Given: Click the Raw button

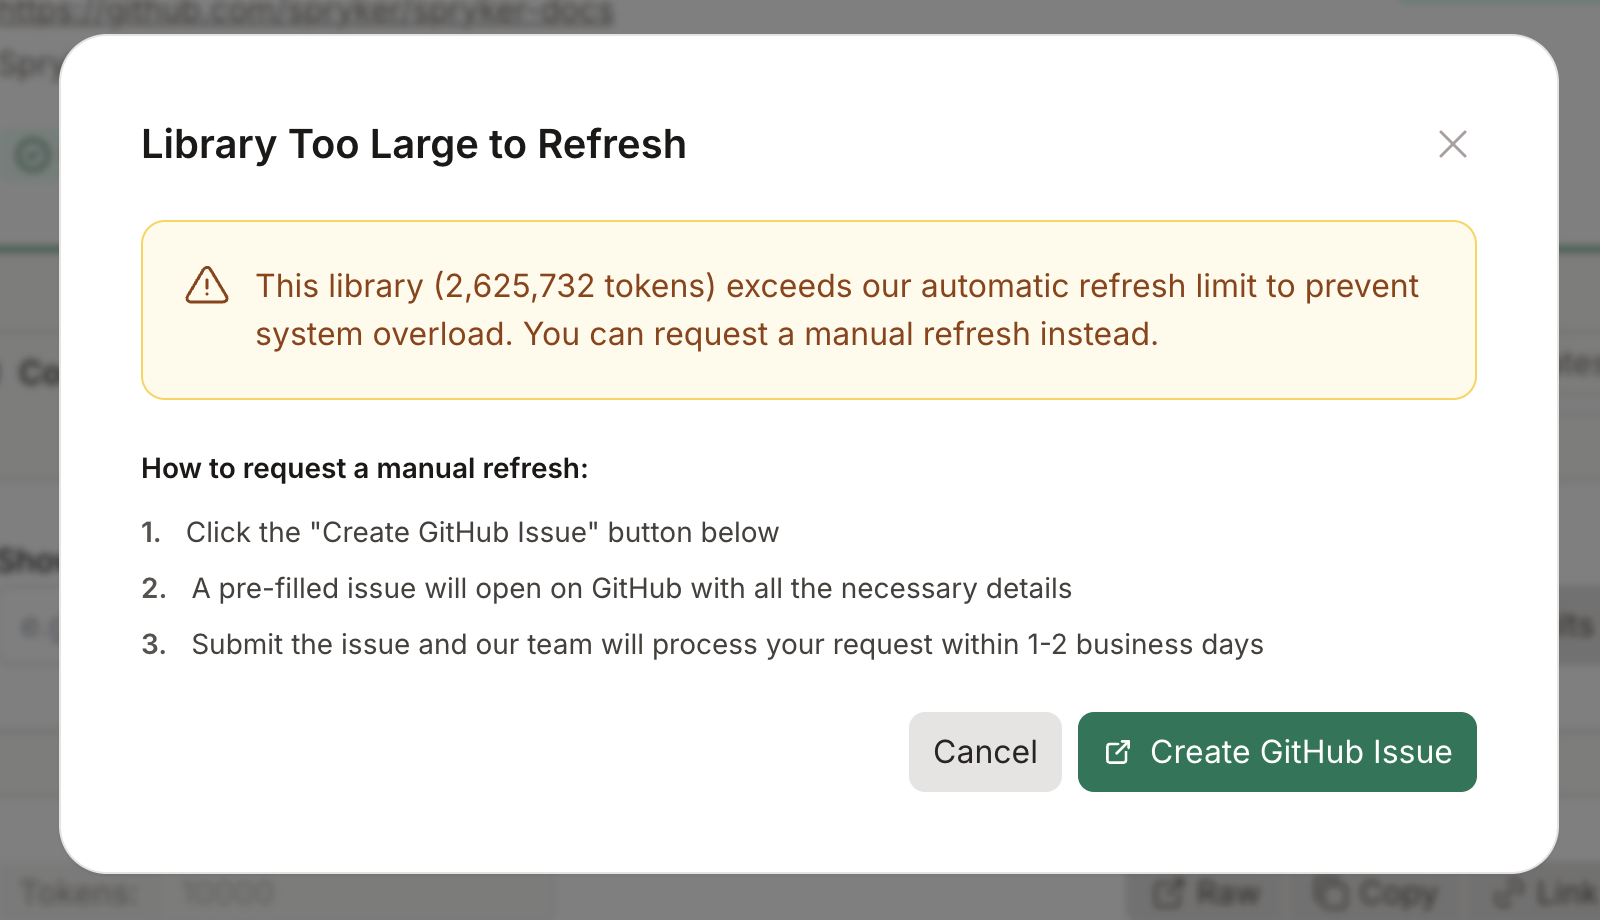Looking at the screenshot, I should tap(1203, 893).
